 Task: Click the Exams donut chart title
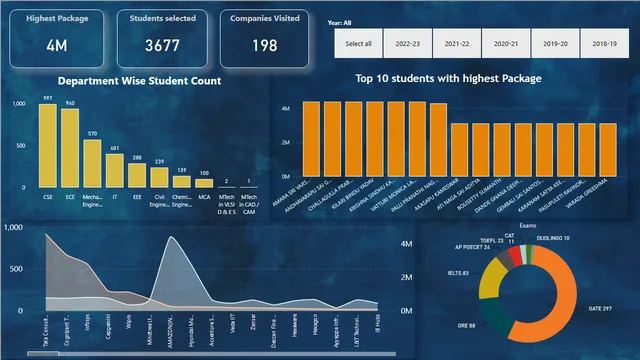(x=528, y=225)
